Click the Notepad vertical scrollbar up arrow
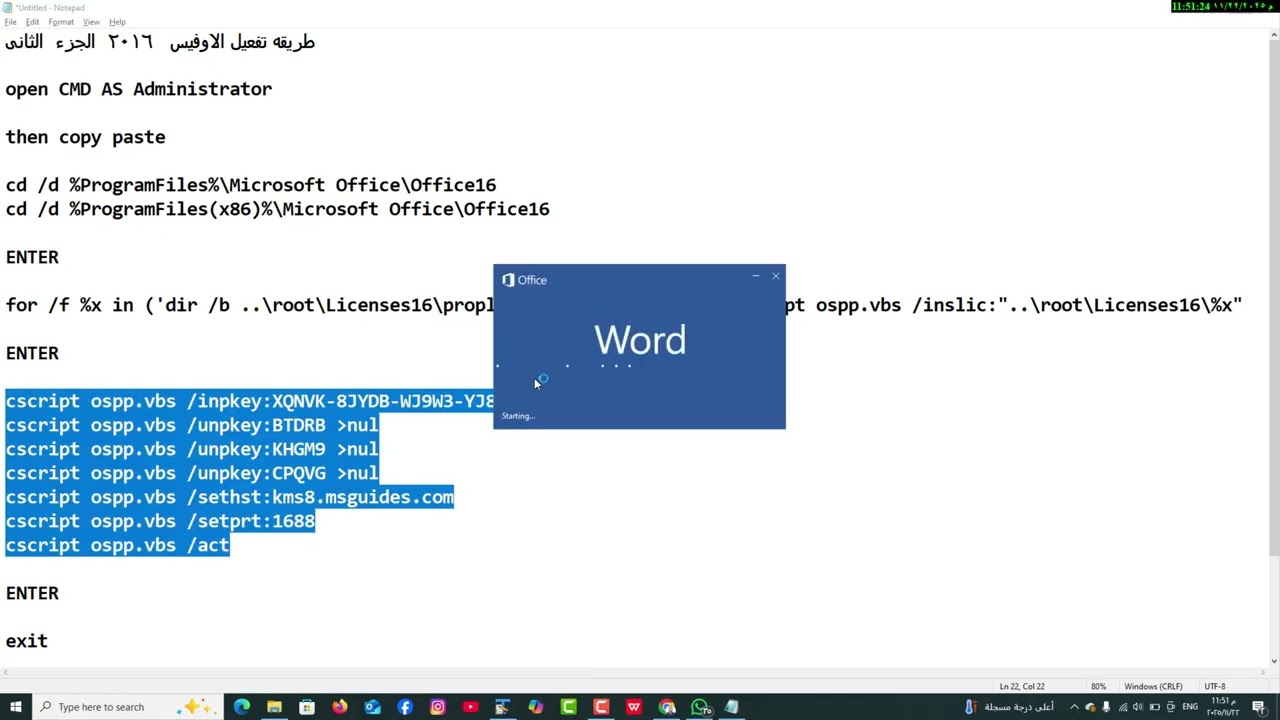1280x720 pixels. click(x=1274, y=37)
